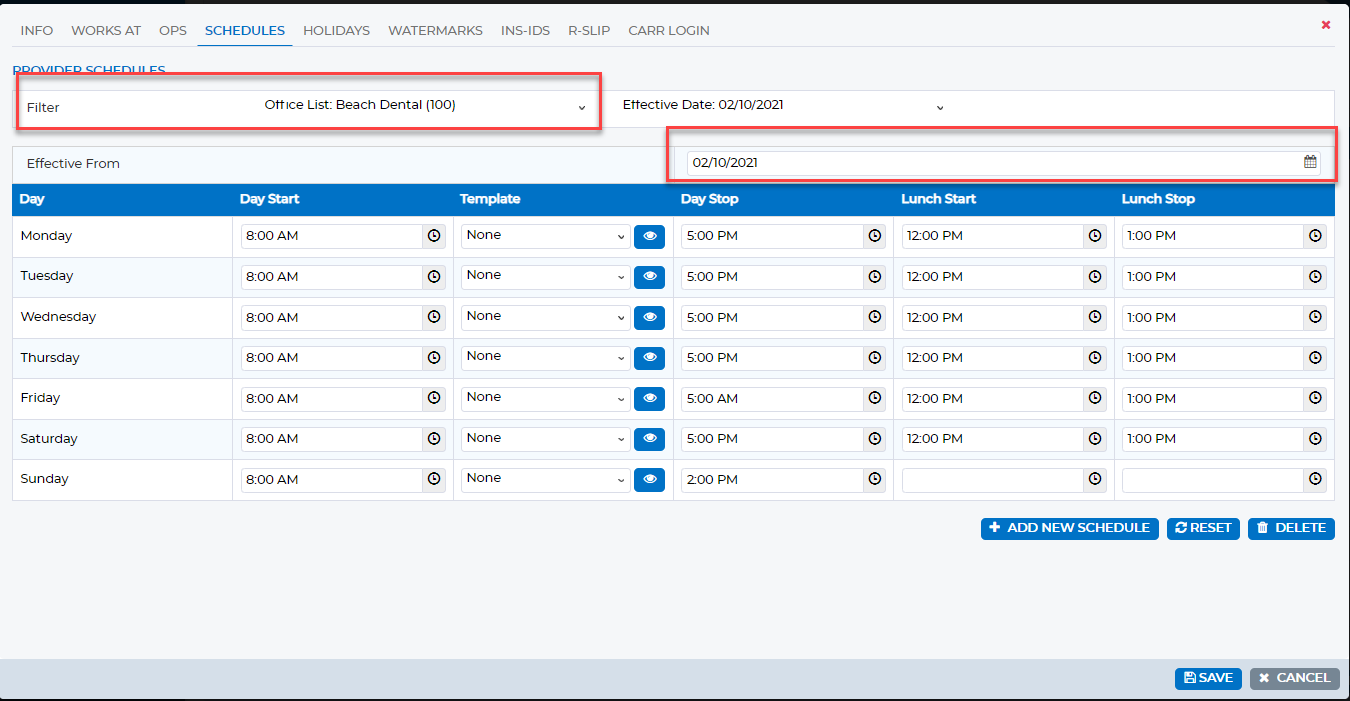Click the Monday Day Start 8:00 AM field
This screenshot has width=1350, height=701.
(x=332, y=236)
